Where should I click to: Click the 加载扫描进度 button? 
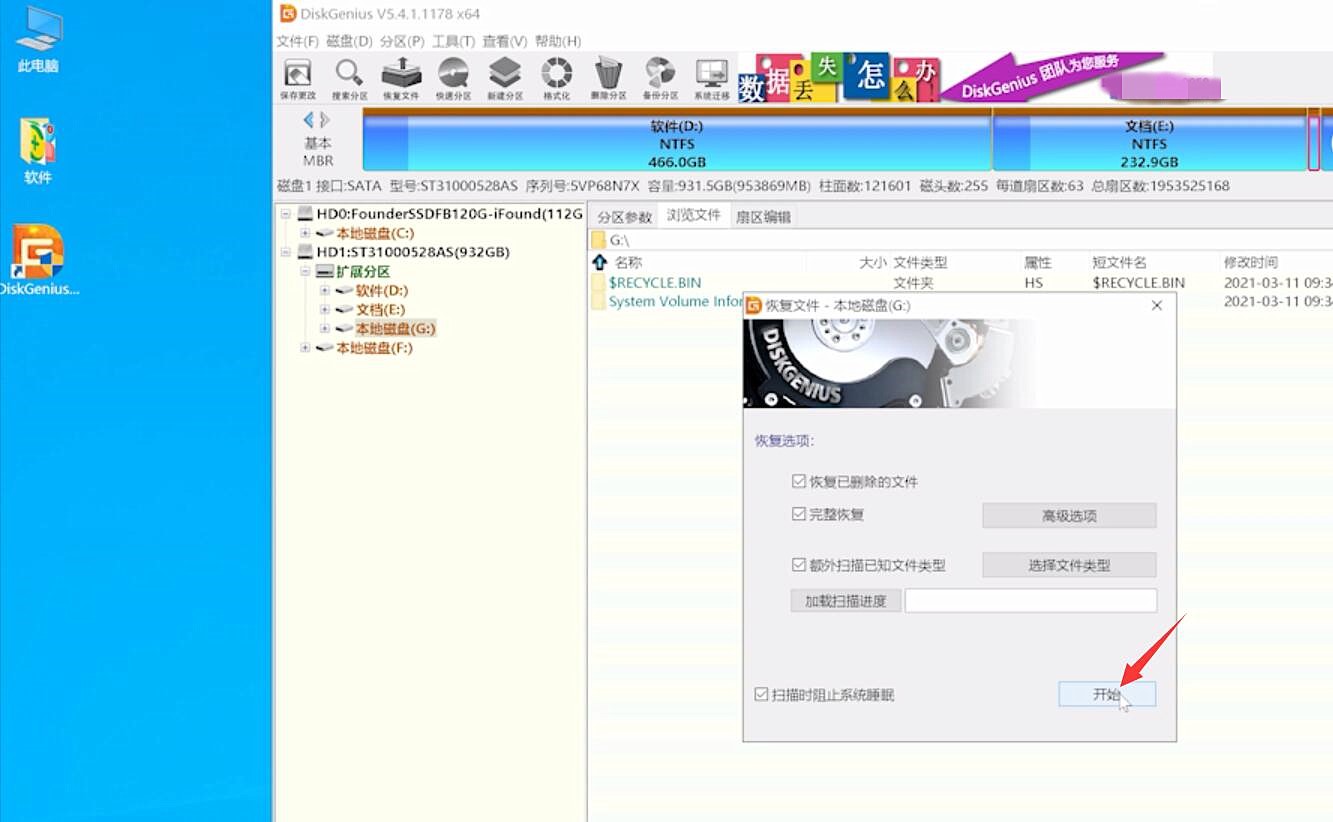[846, 601]
